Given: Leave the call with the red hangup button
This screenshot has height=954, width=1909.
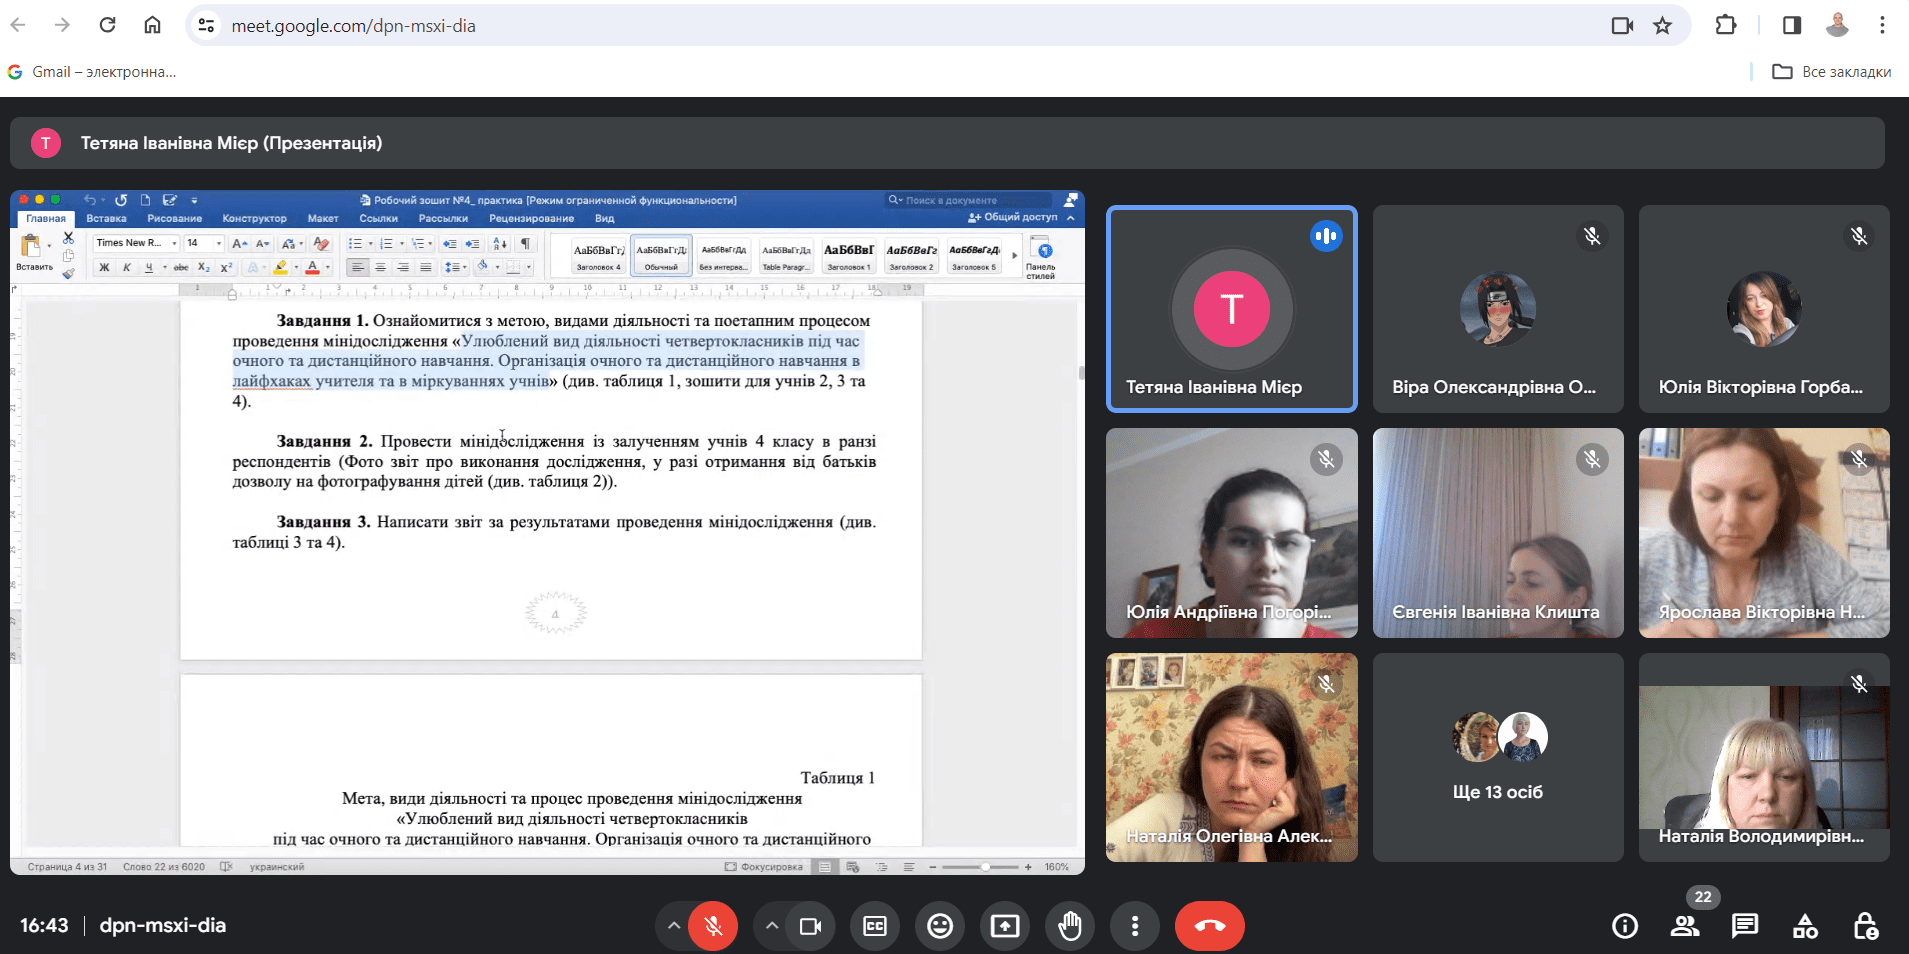Looking at the screenshot, I should [x=1209, y=925].
